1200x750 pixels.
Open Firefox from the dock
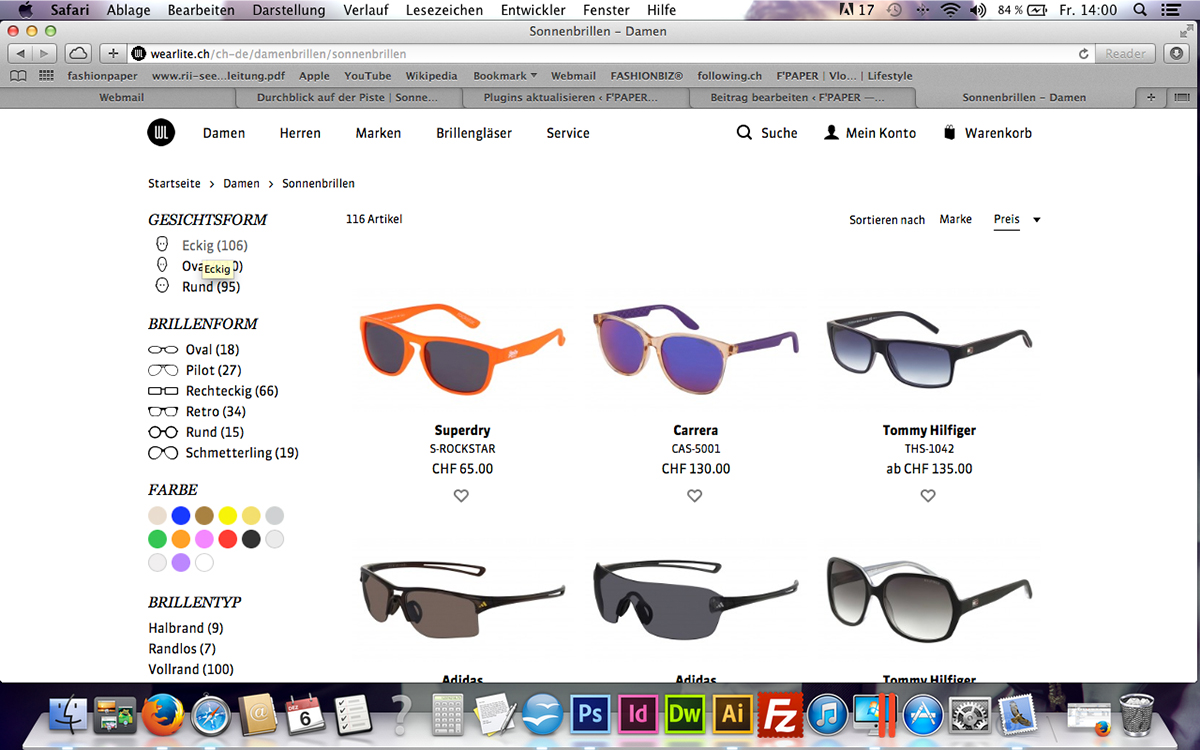click(164, 714)
